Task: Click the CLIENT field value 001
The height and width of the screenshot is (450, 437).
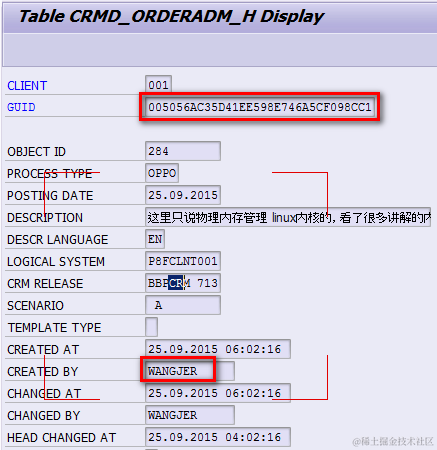Action: [x=158, y=85]
